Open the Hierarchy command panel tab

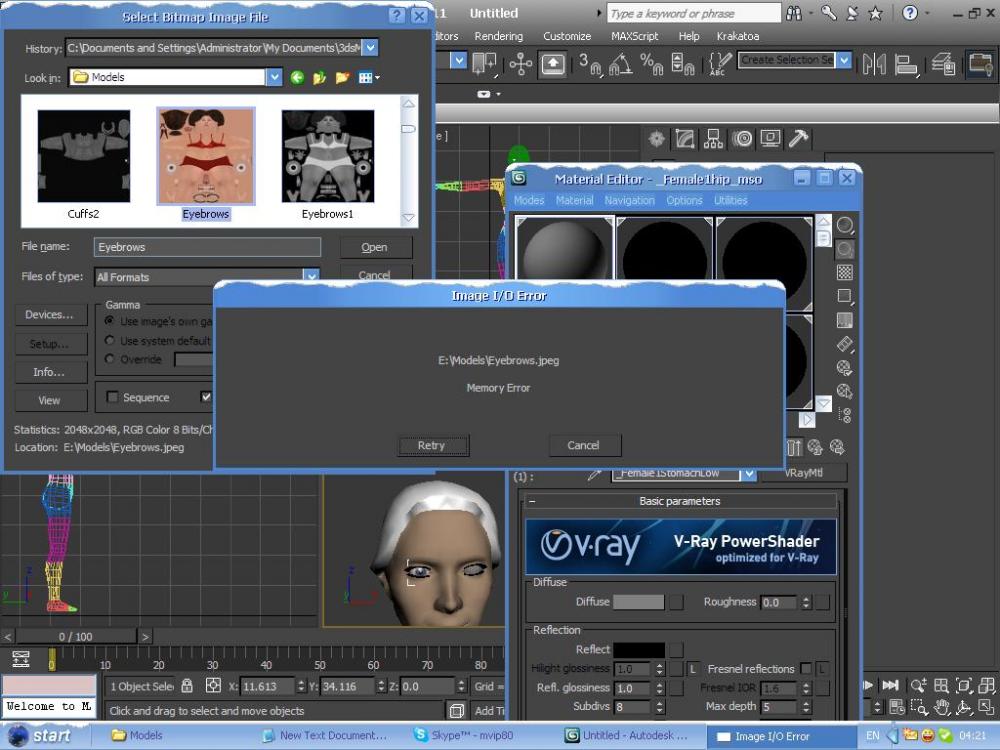pyautogui.click(x=713, y=139)
